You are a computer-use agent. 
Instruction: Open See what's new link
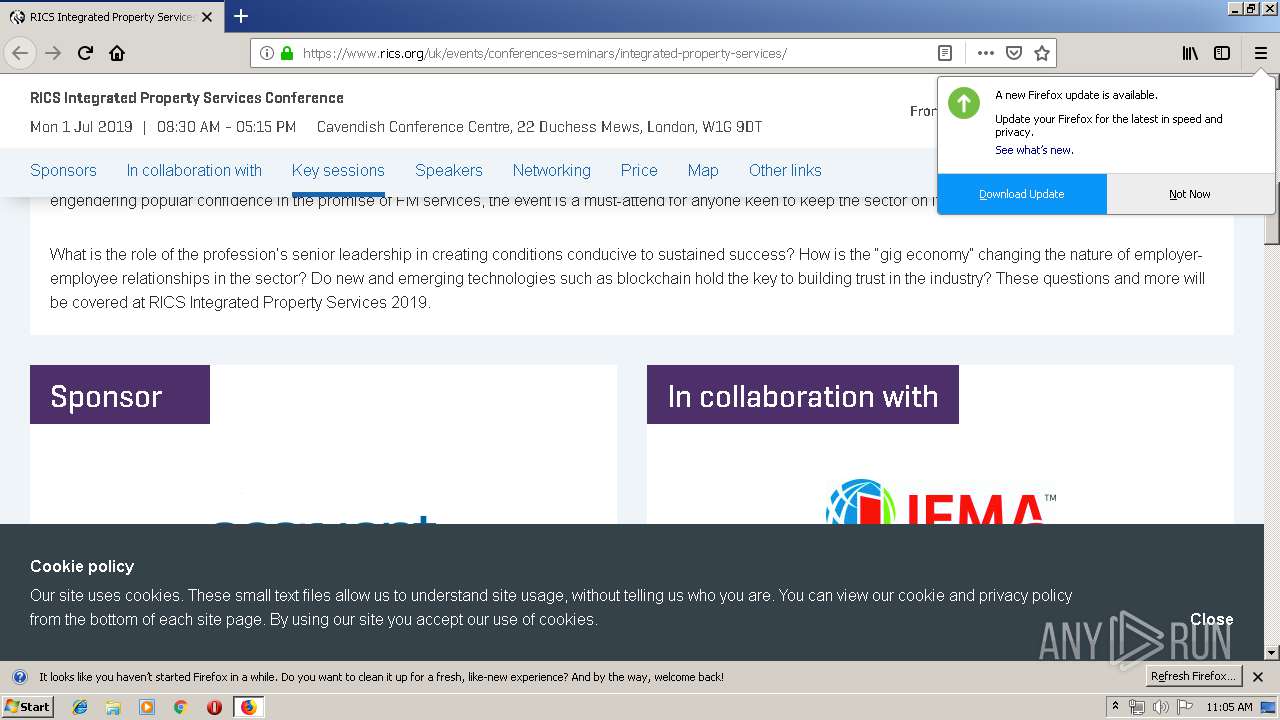tap(1034, 150)
